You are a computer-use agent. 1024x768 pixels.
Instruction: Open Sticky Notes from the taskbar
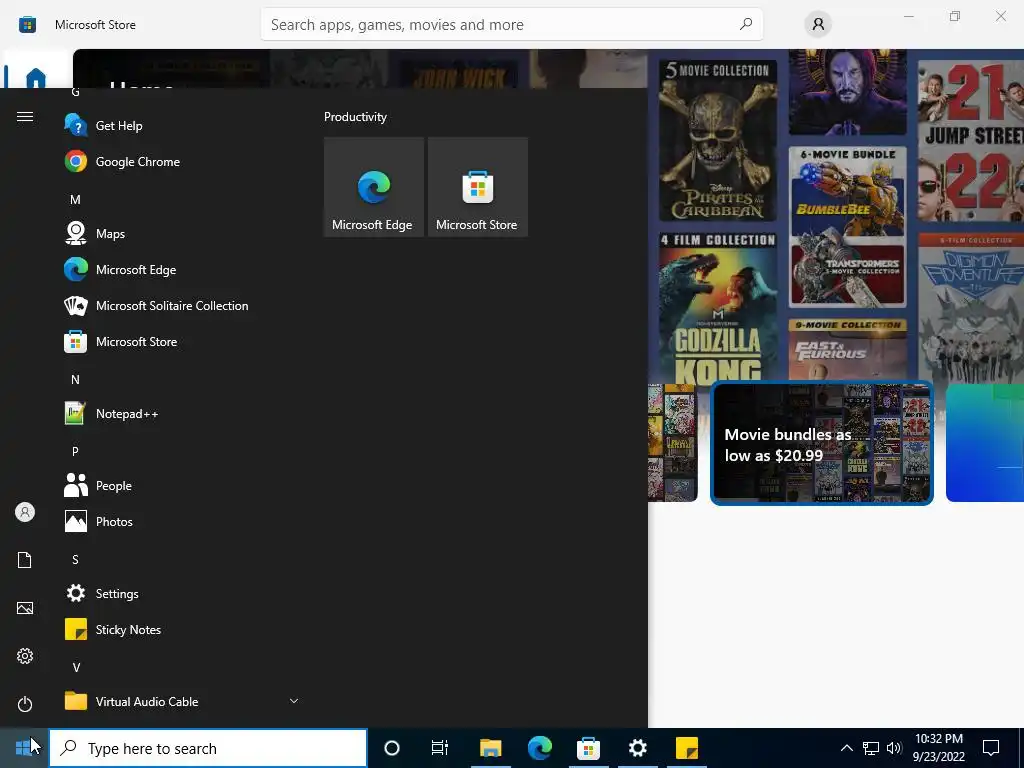click(686, 748)
